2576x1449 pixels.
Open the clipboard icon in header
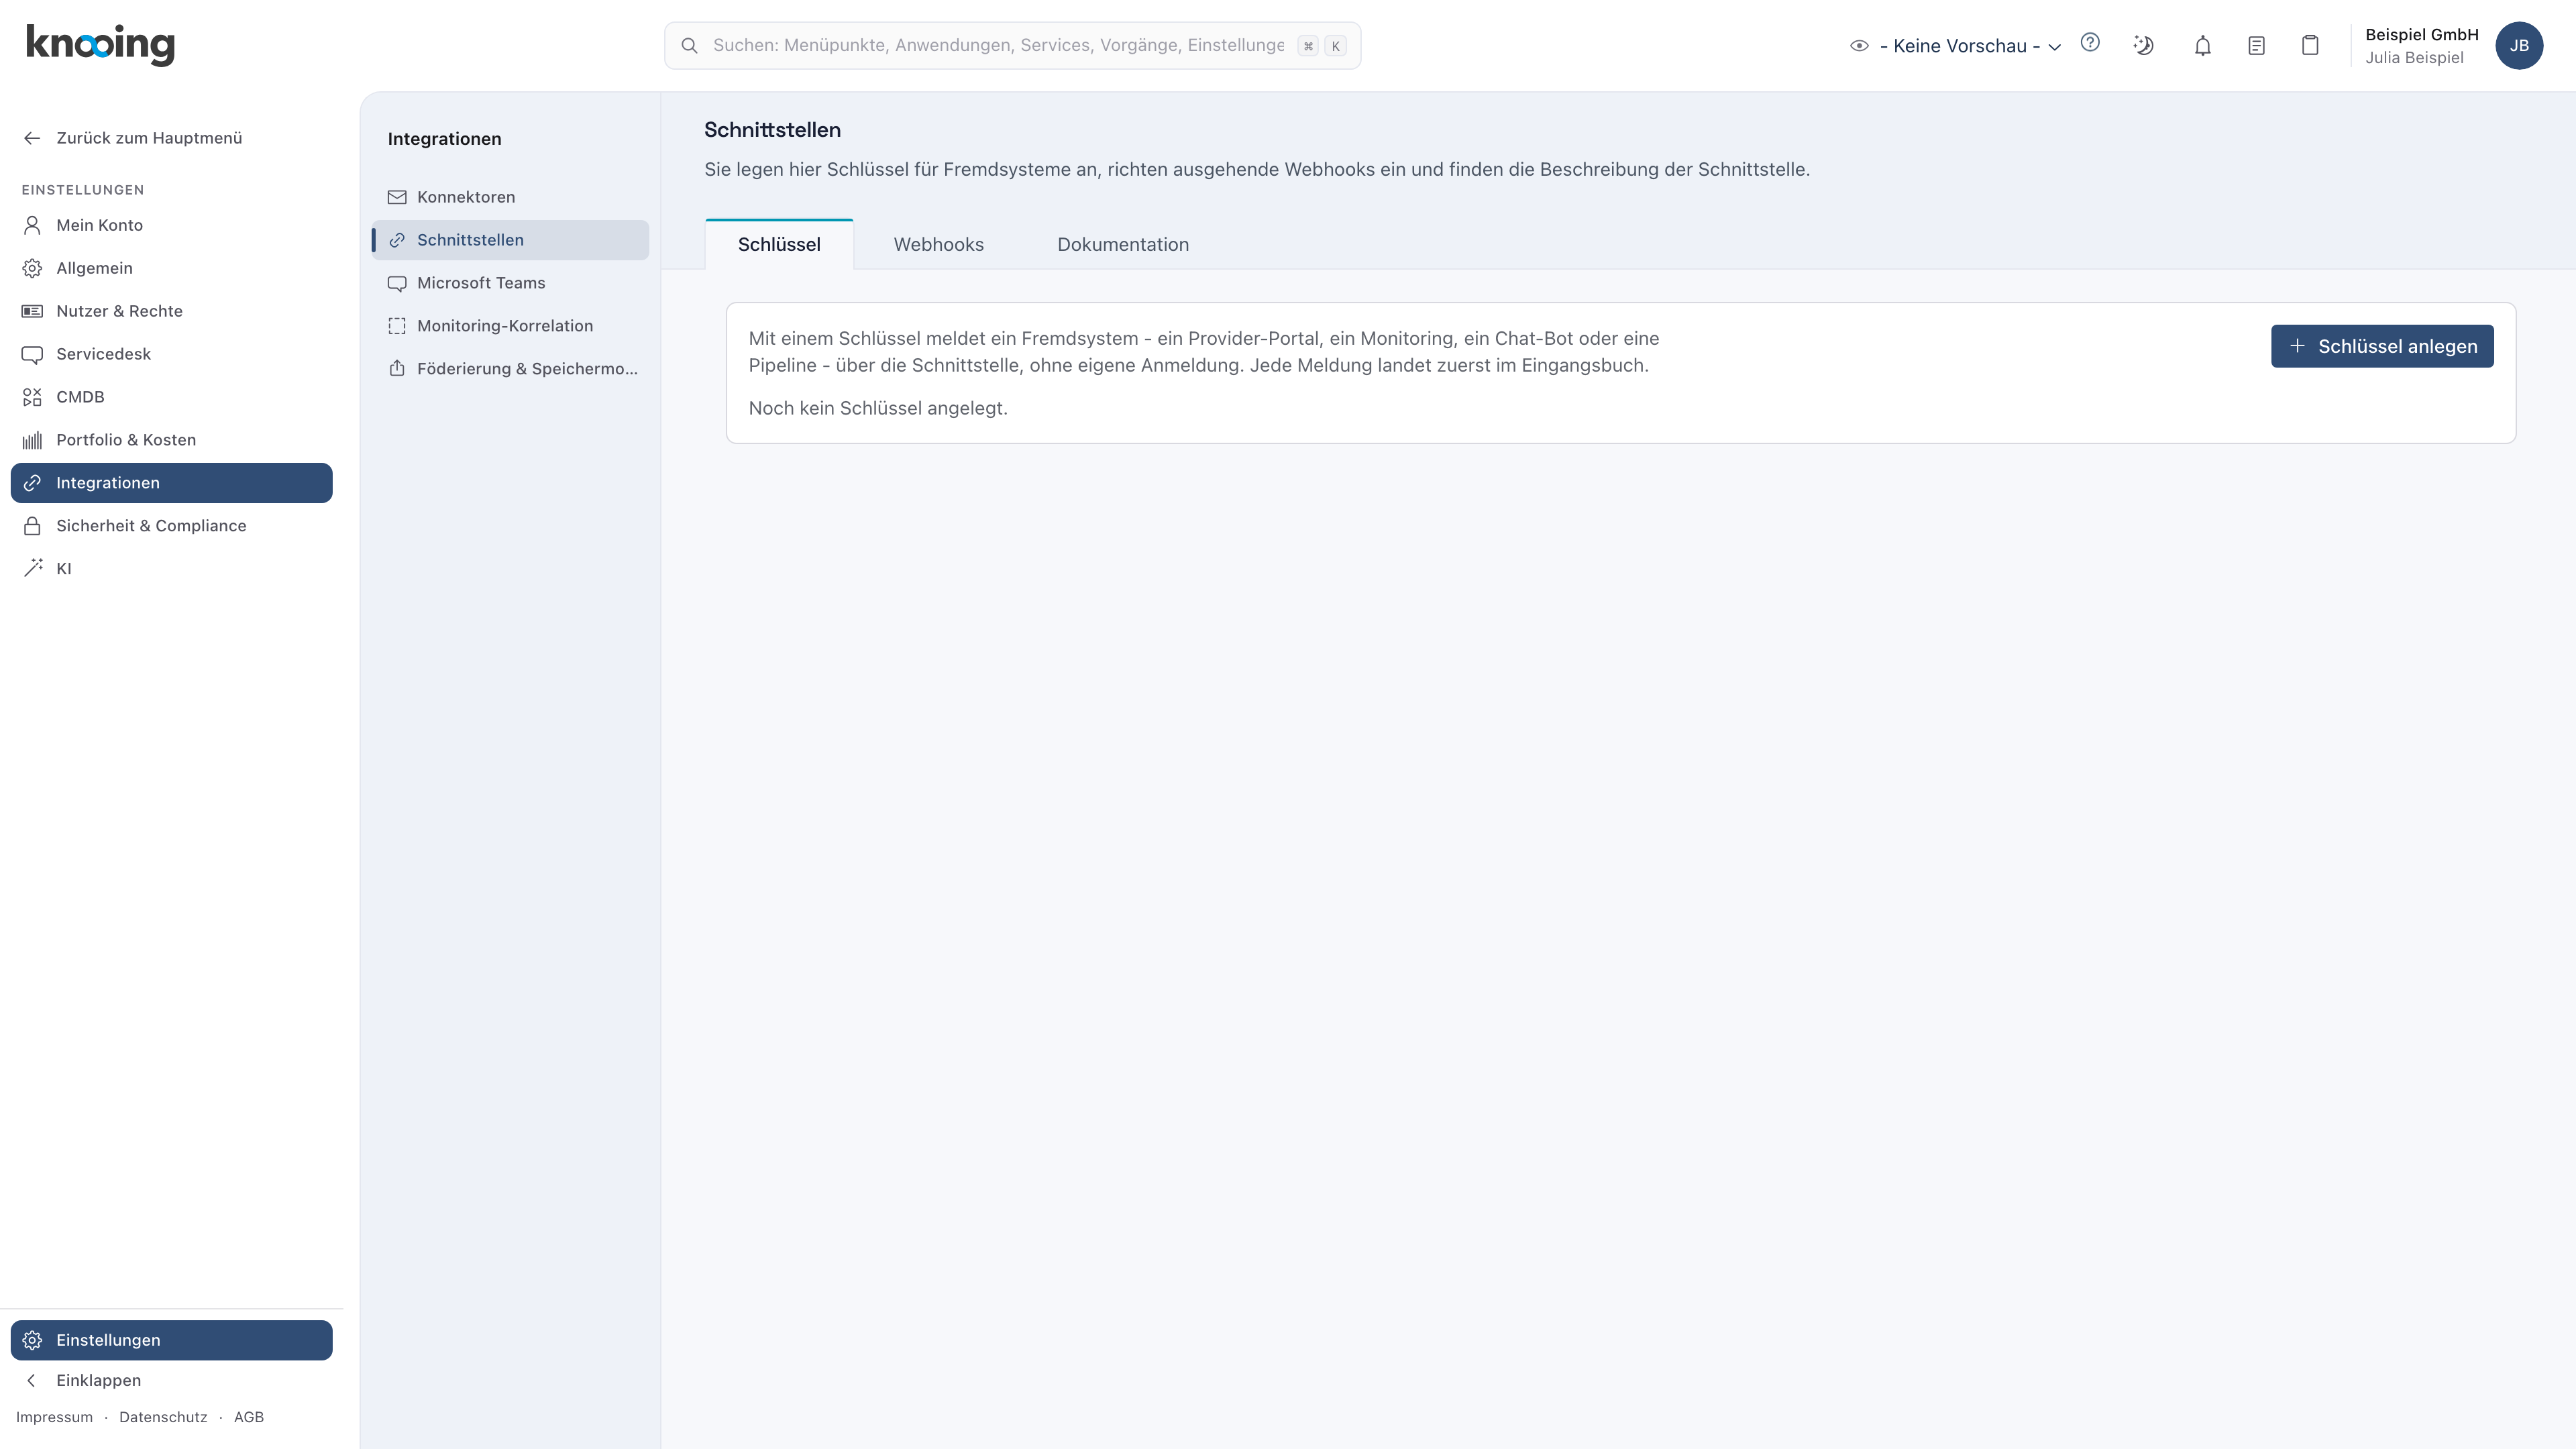[x=2310, y=45]
